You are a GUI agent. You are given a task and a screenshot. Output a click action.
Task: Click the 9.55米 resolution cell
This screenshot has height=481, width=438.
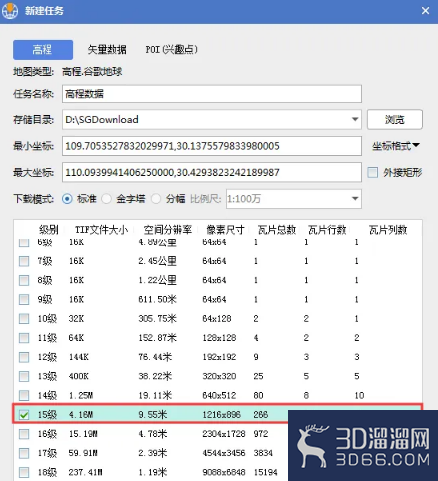(153, 415)
